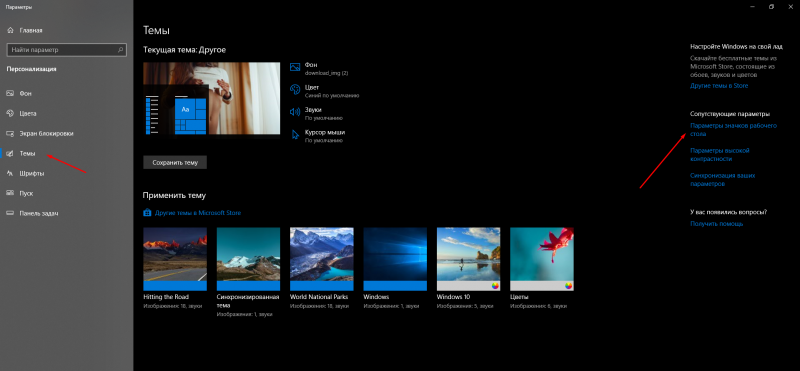This screenshot has height=371, width=800.
Task: Open the Курсор мыши setting
Action: coord(317,135)
